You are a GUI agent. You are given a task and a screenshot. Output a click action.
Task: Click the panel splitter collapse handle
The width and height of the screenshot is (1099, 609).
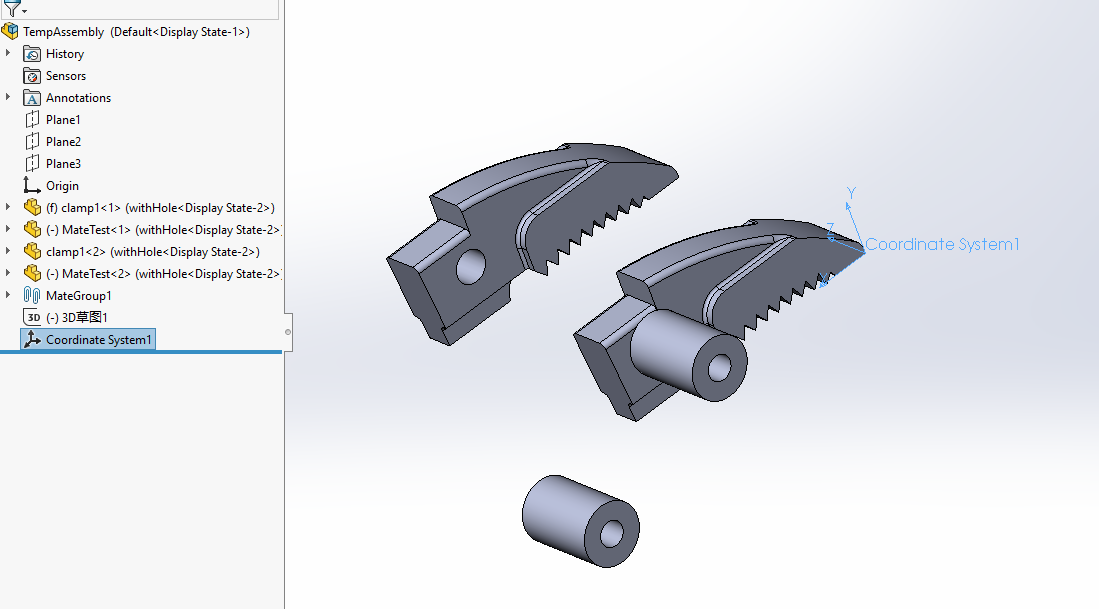(x=288, y=332)
